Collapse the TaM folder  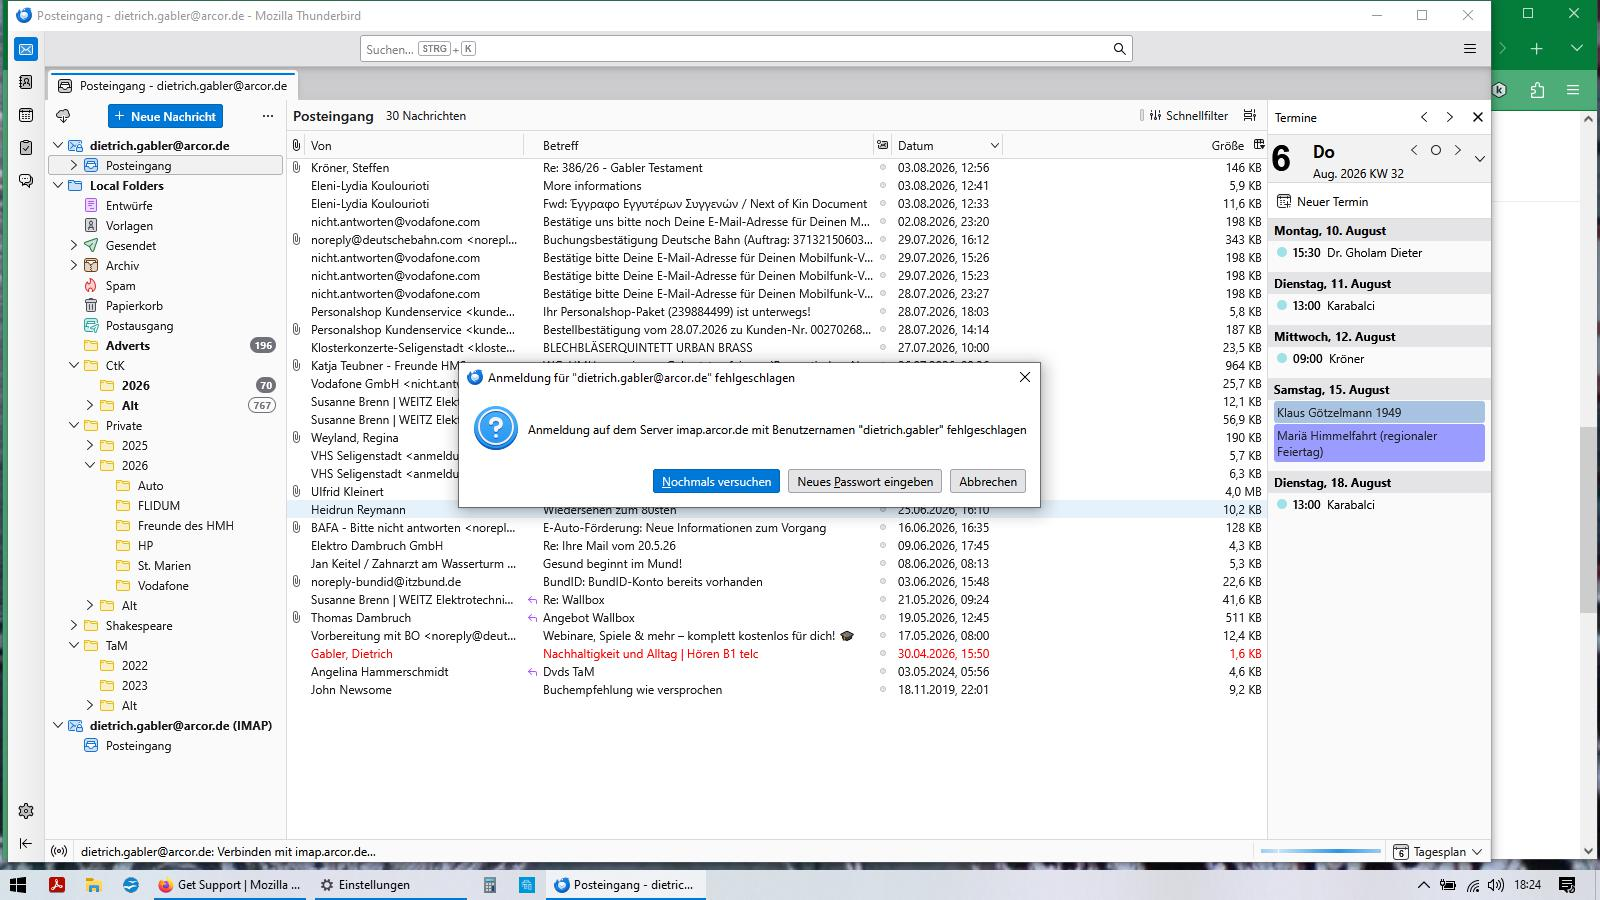click(74, 645)
